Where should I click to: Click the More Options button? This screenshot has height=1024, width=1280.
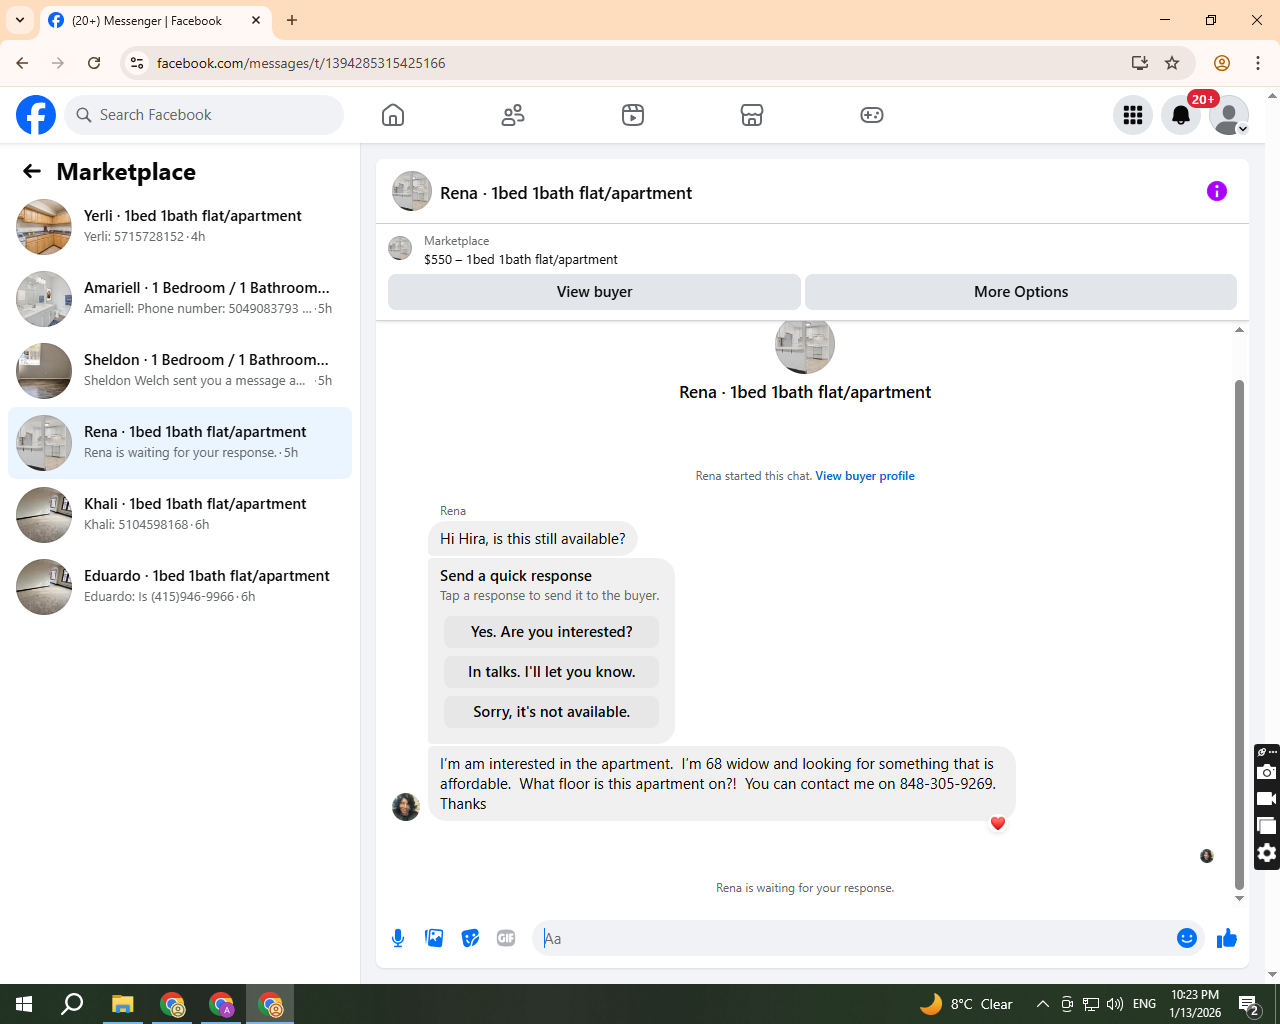(x=1021, y=292)
